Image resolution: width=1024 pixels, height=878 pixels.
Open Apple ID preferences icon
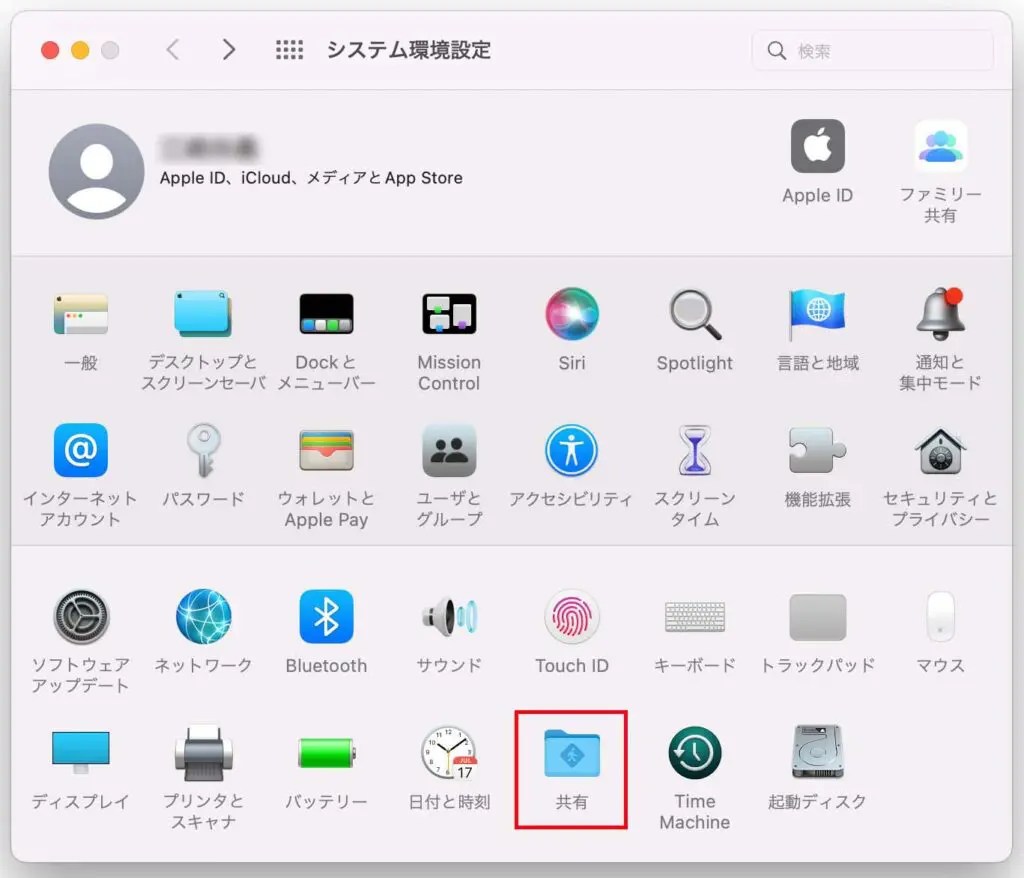[x=817, y=146]
